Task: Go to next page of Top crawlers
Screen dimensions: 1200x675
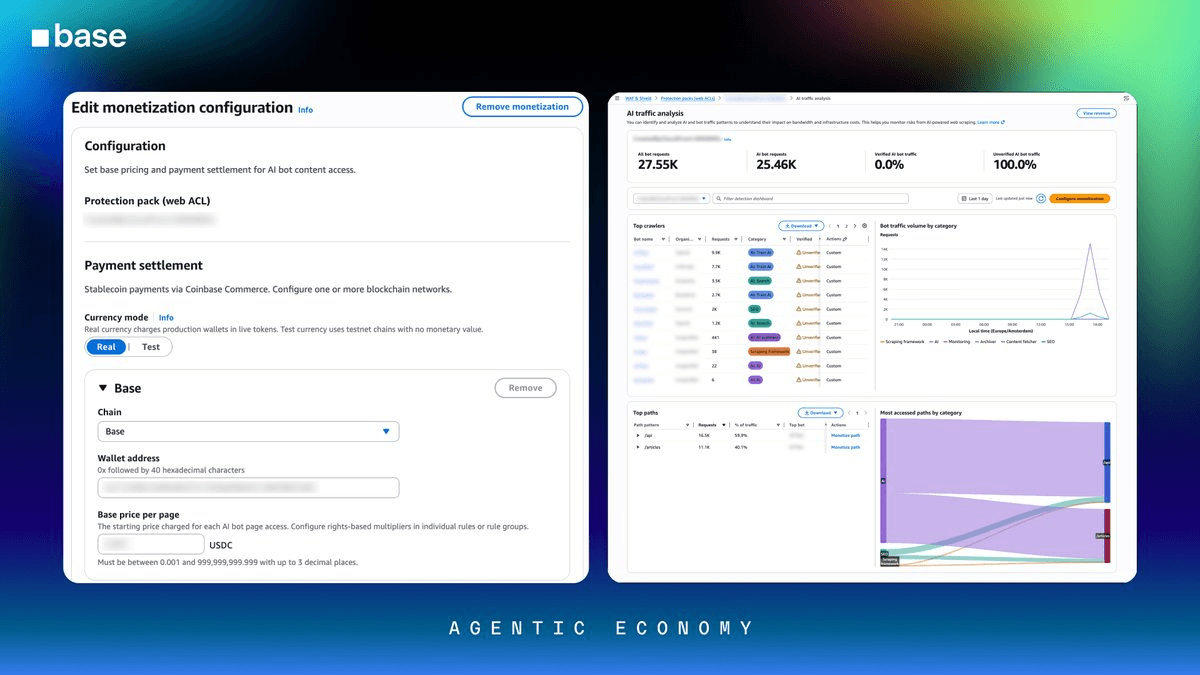Action: click(855, 226)
